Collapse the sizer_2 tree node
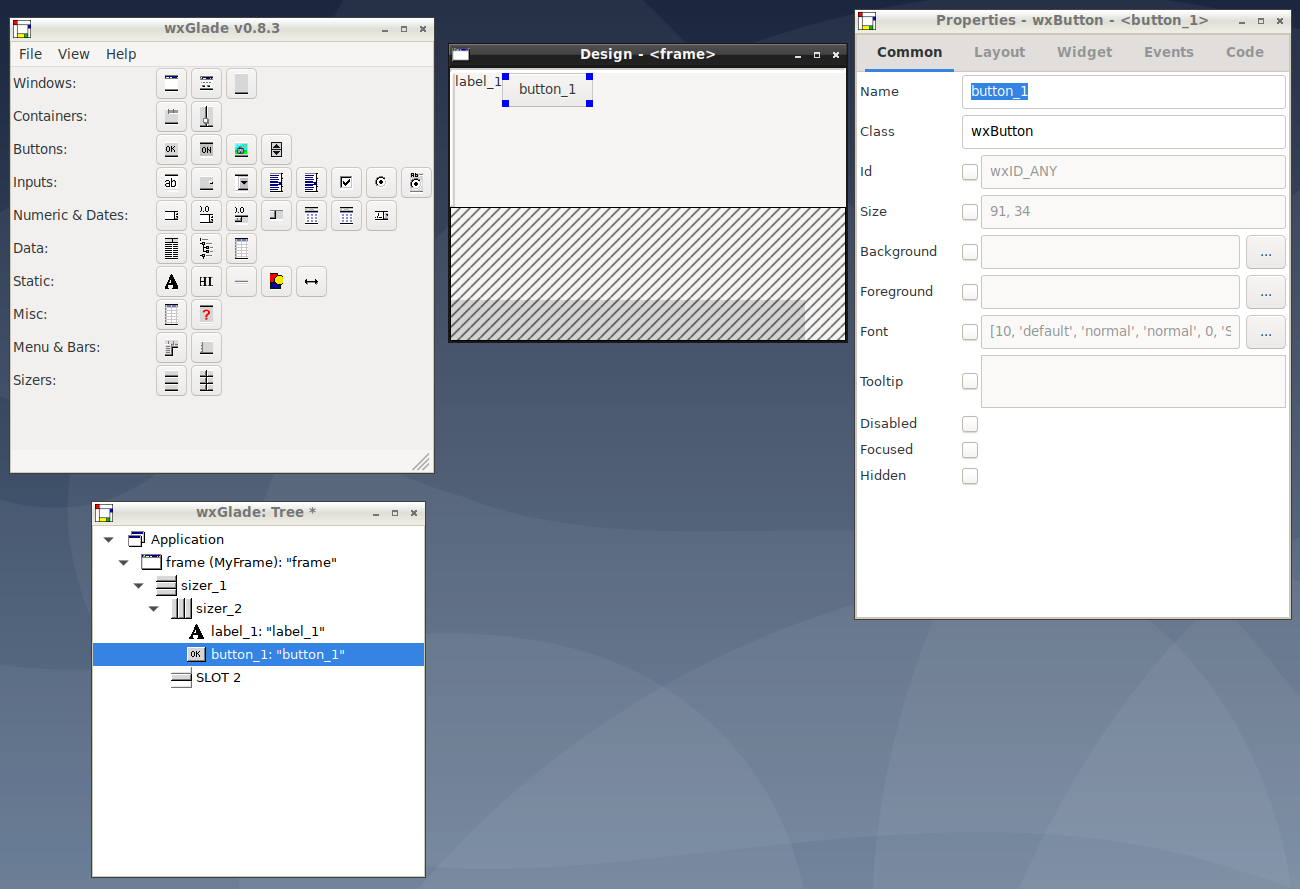The height and width of the screenshot is (889, 1300). pyautogui.click(x=154, y=609)
